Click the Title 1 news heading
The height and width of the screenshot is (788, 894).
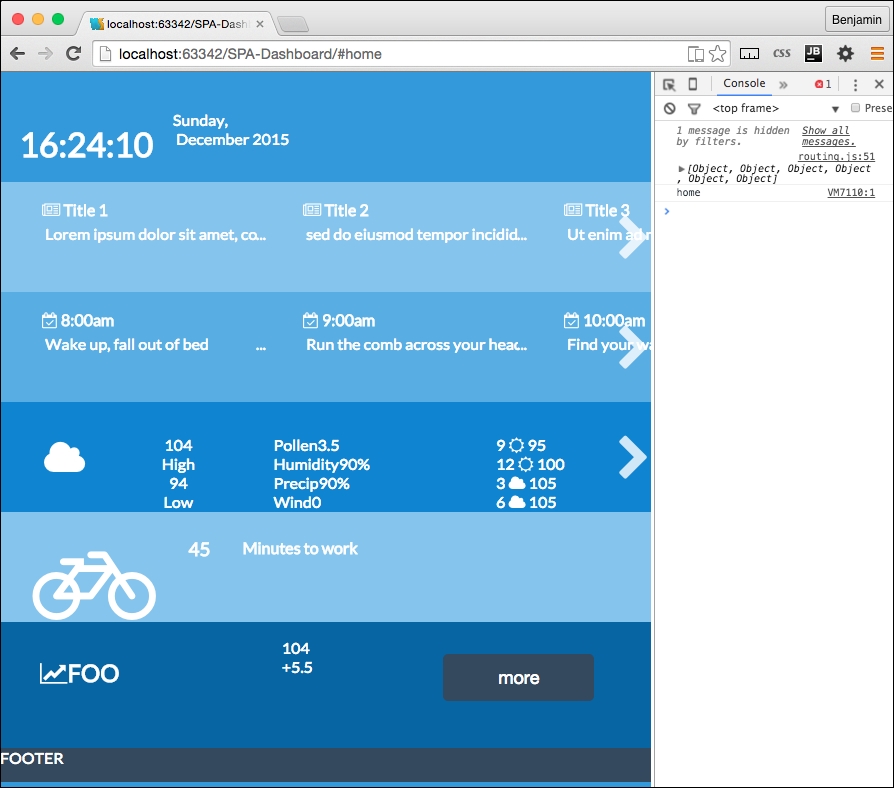[86, 210]
